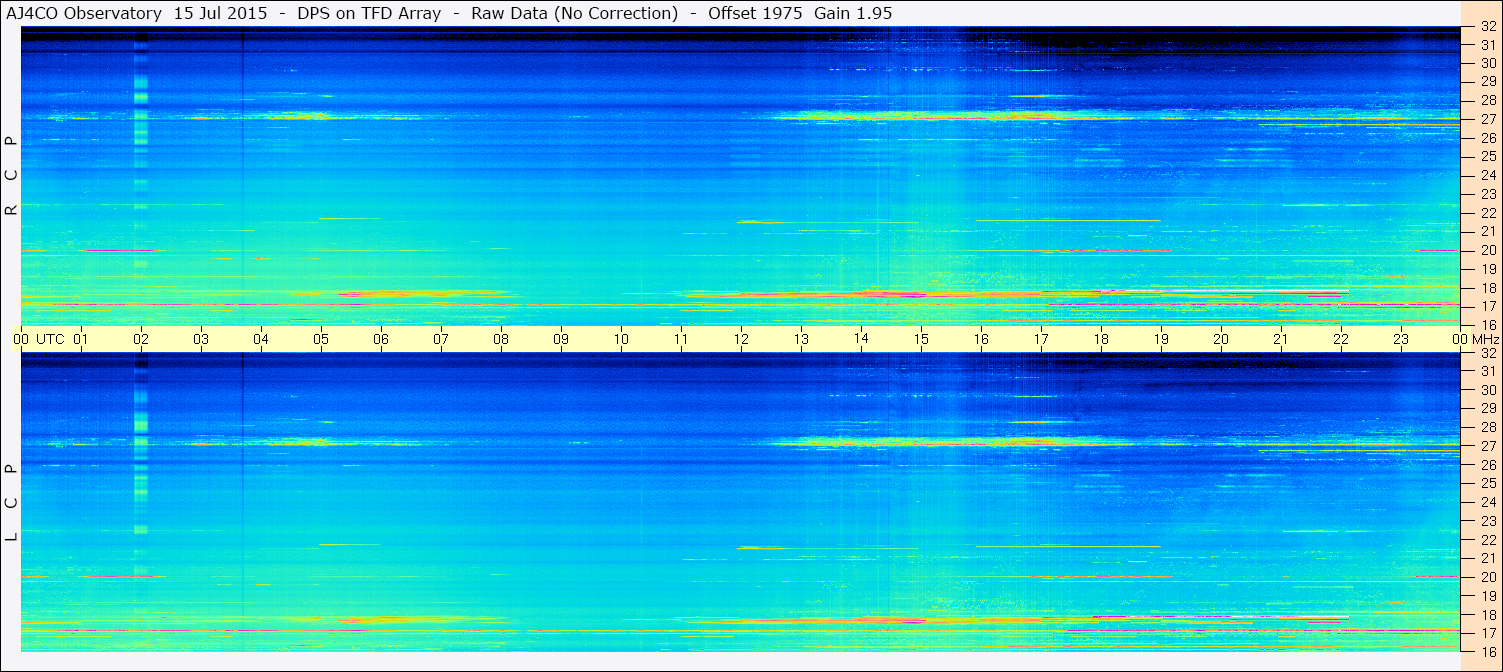The image size is (1503, 672).
Task: Click the vertical R C P panel label
Action: tap(12, 176)
